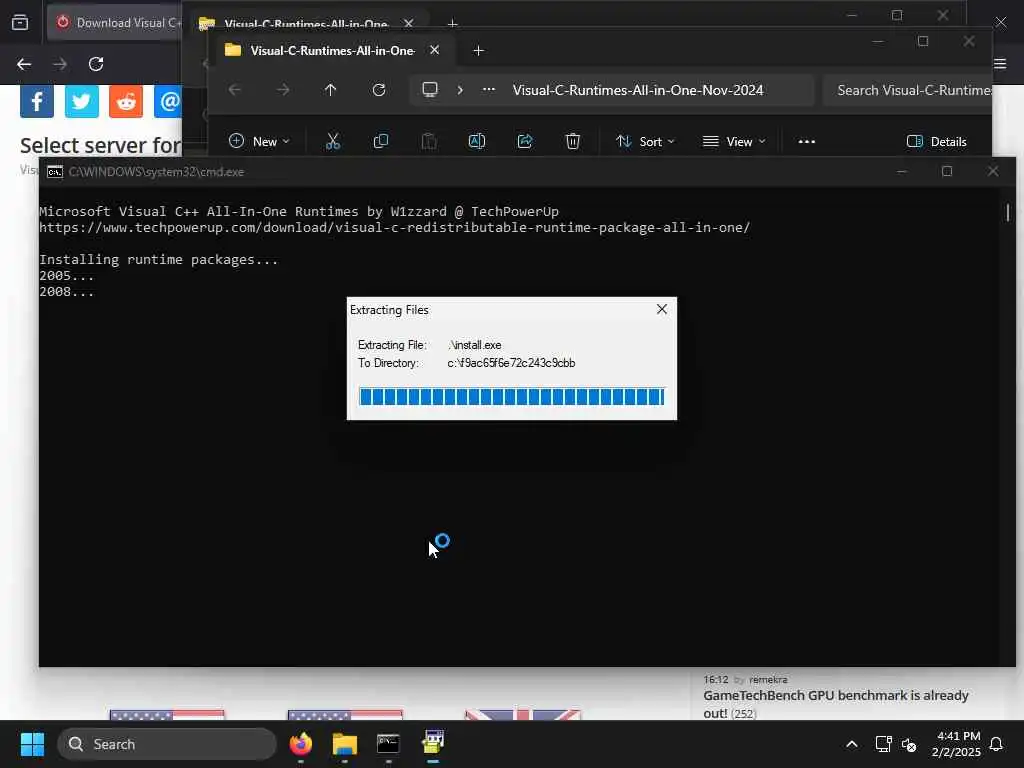Click the extraction progress bar

coord(512,396)
